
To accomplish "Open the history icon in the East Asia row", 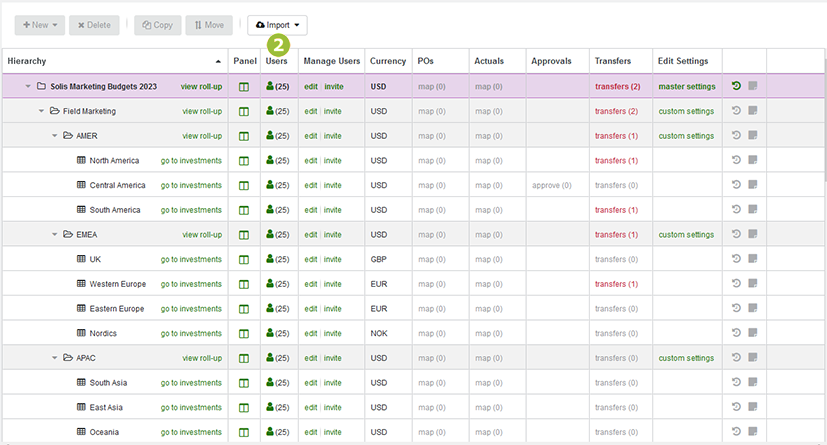I will point(736,407).
